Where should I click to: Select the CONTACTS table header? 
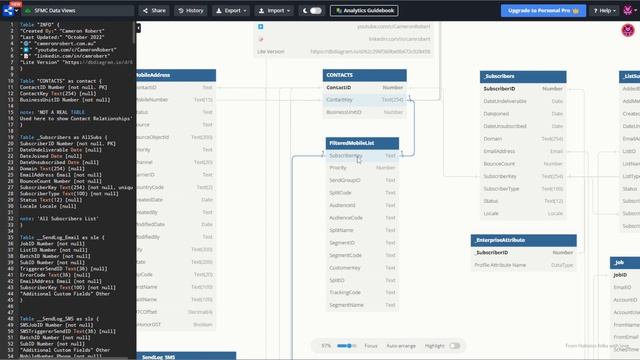(x=364, y=75)
